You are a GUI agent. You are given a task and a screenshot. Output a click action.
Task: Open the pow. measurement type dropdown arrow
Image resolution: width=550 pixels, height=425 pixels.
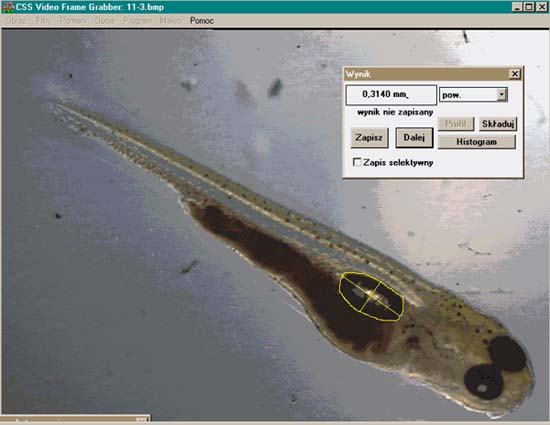tap(502, 94)
